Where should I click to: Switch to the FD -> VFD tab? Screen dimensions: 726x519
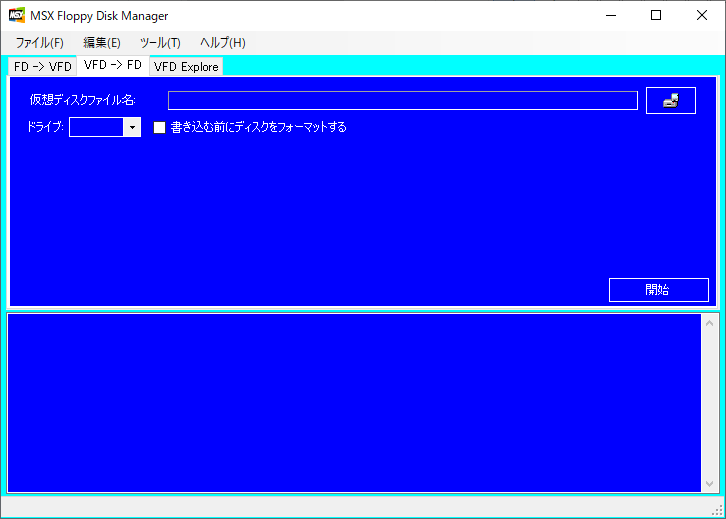pyautogui.click(x=42, y=67)
